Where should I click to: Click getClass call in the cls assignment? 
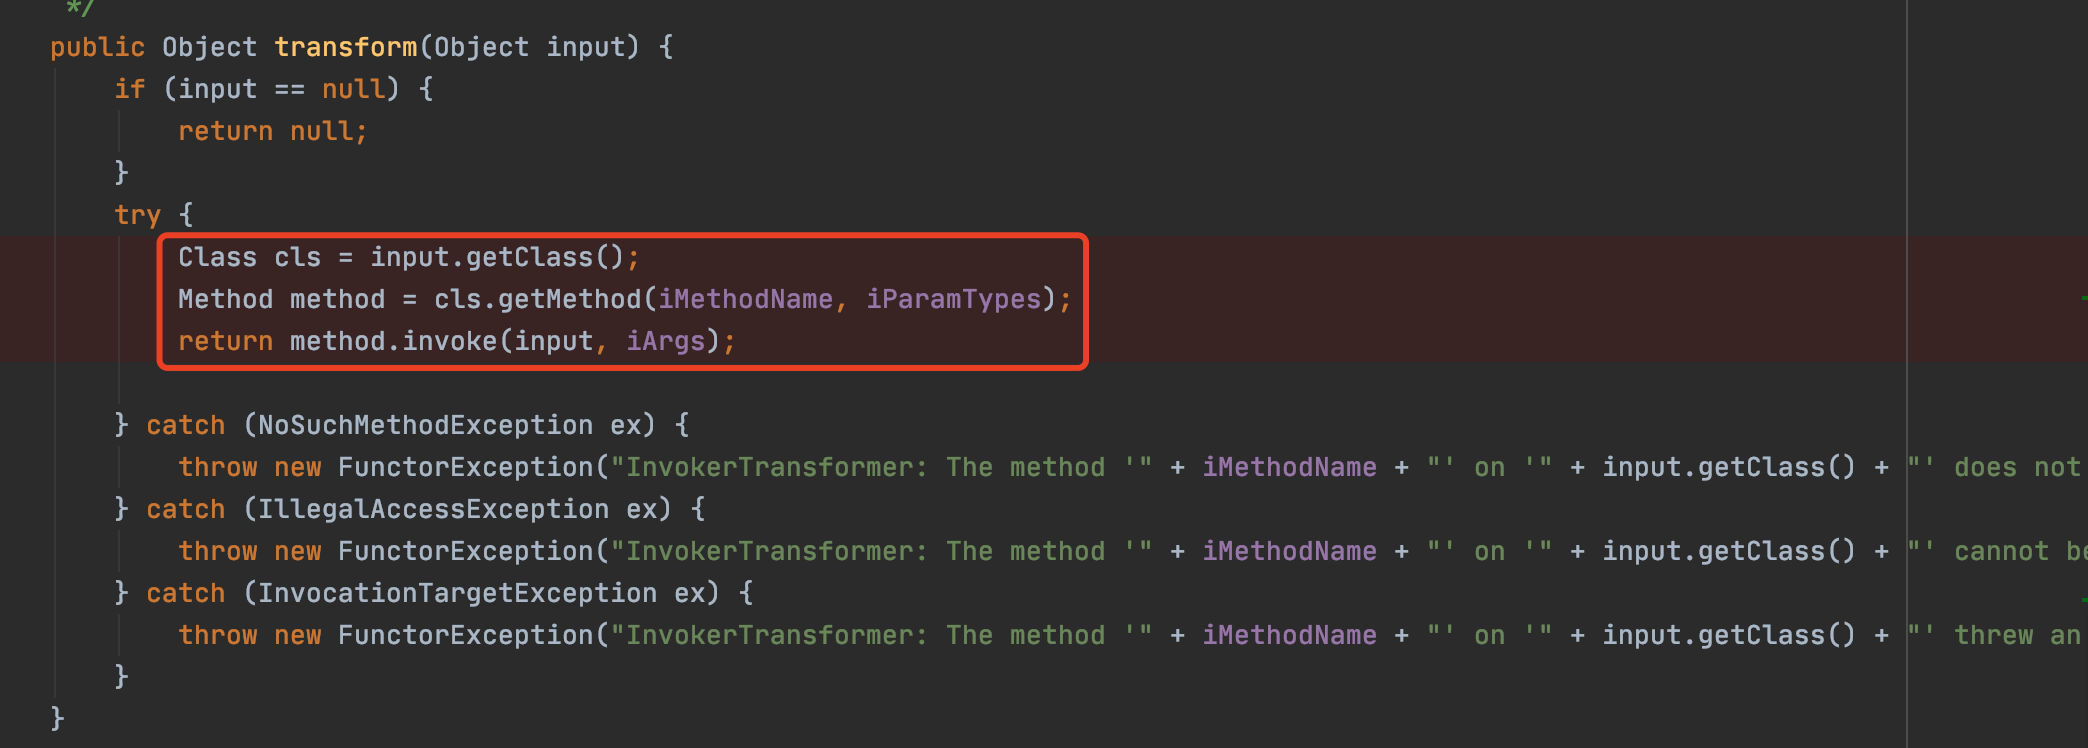click(529, 257)
